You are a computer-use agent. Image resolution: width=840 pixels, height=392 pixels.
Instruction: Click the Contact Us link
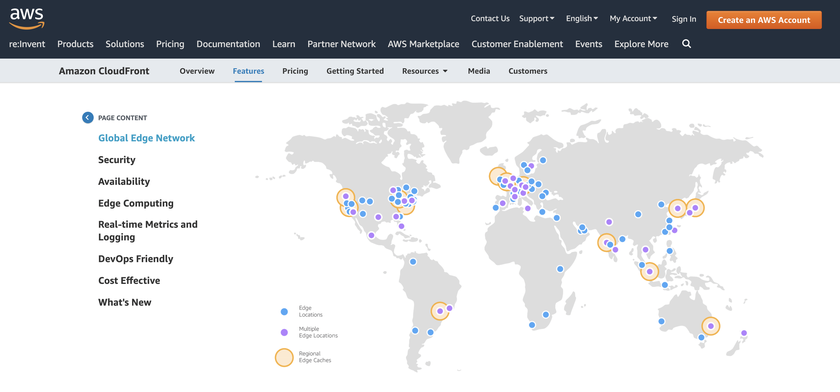click(x=490, y=18)
